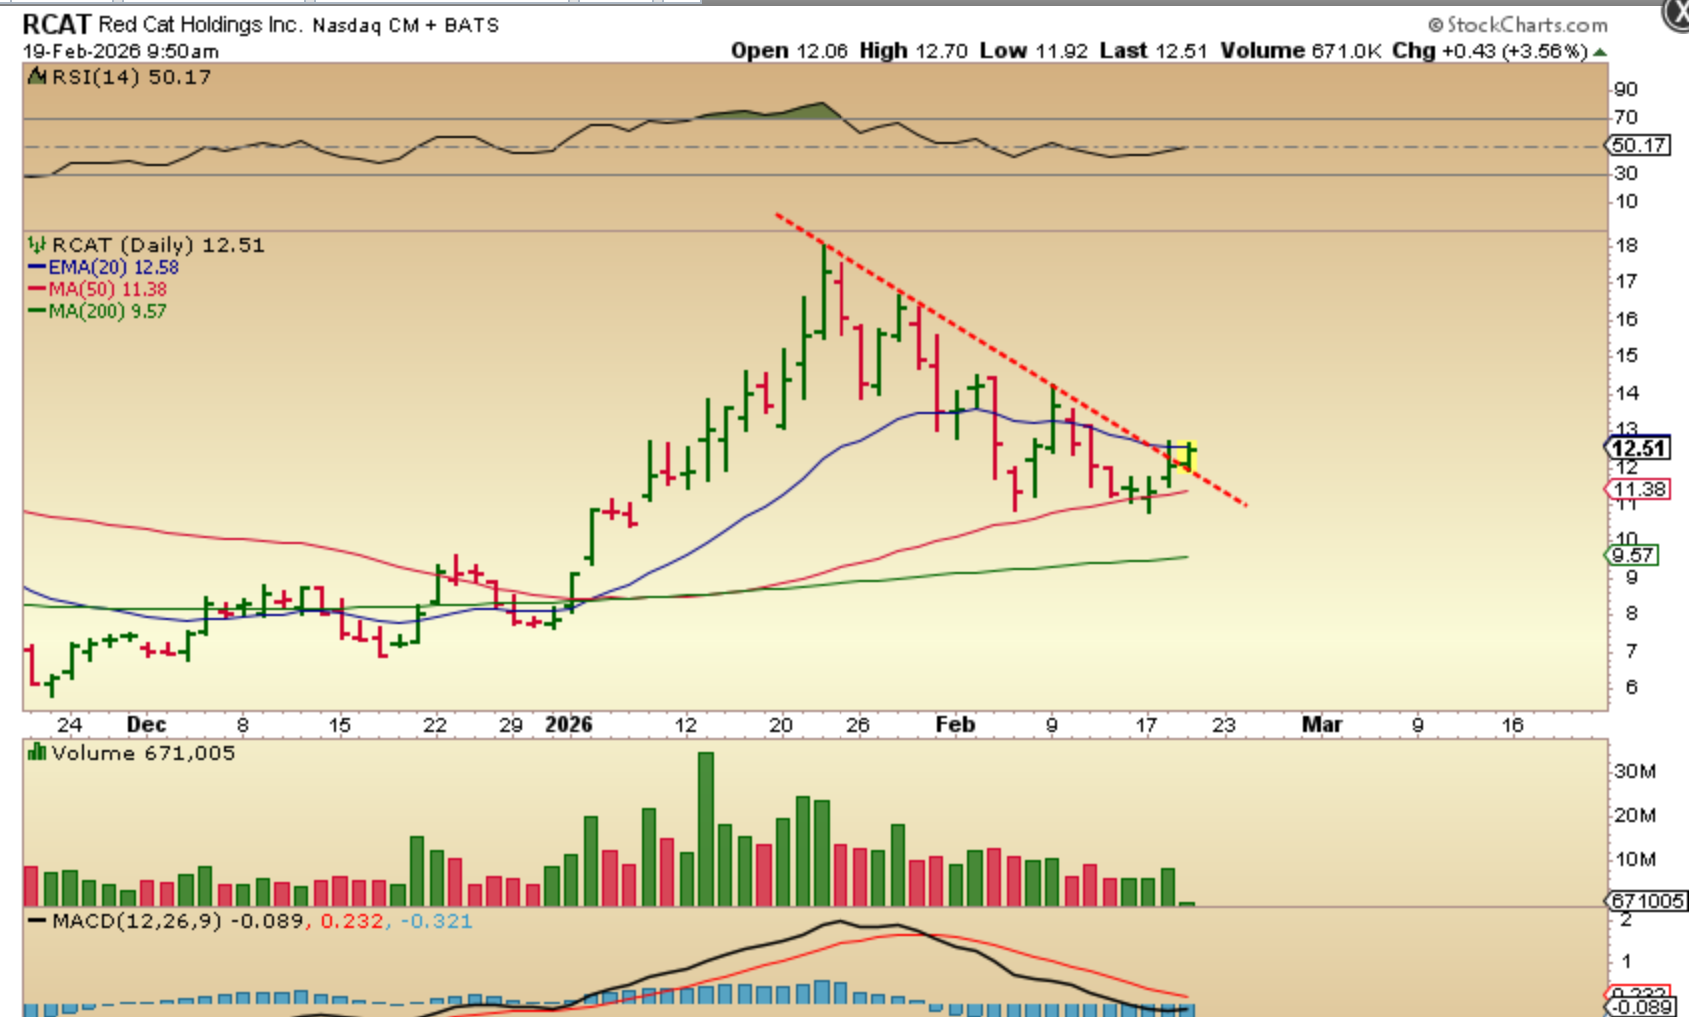Click the '20M' volume axis label
Screen dimensions: 1689x1017
coord(1635,815)
